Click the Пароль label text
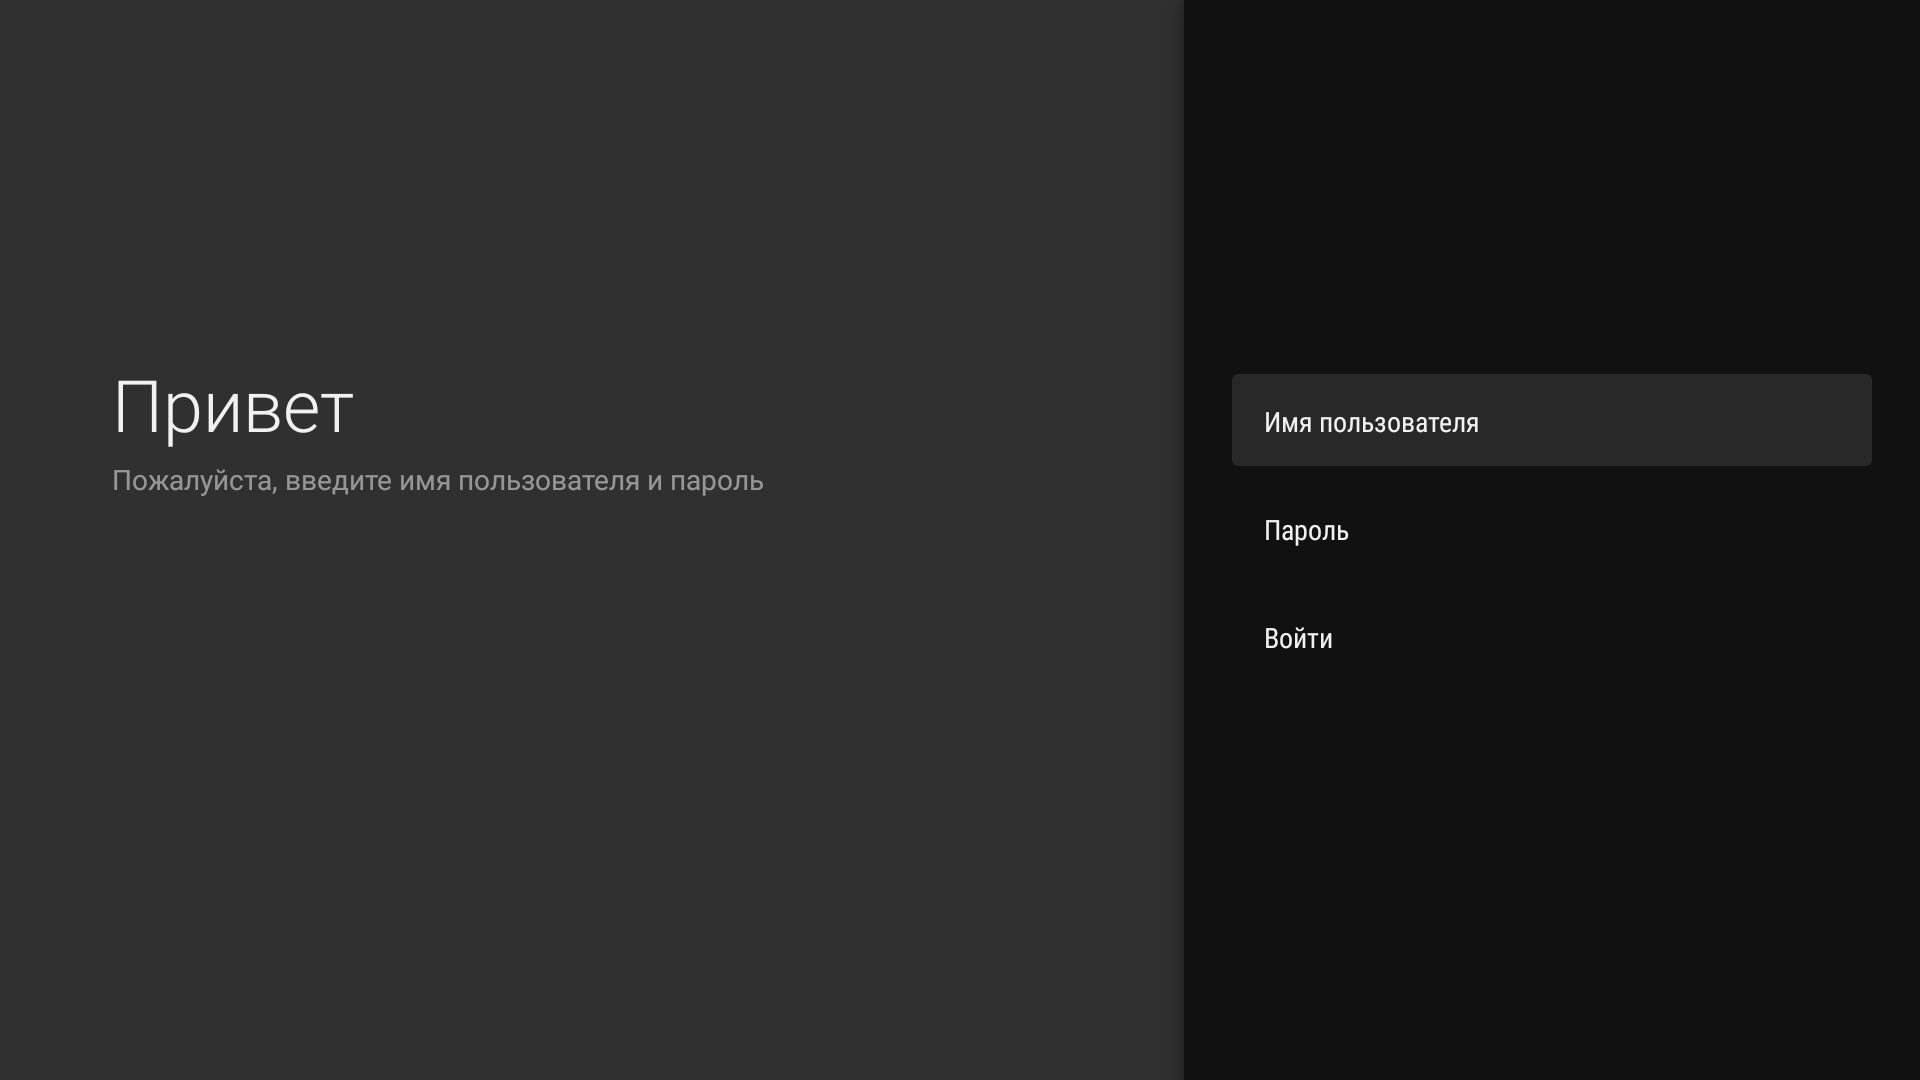The height and width of the screenshot is (1080, 1920). click(1306, 530)
